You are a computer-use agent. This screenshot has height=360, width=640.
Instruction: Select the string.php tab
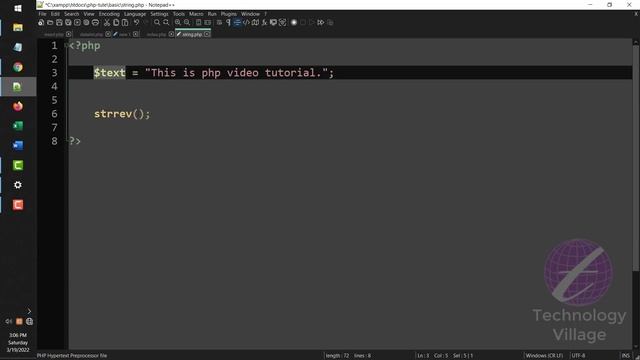192,34
